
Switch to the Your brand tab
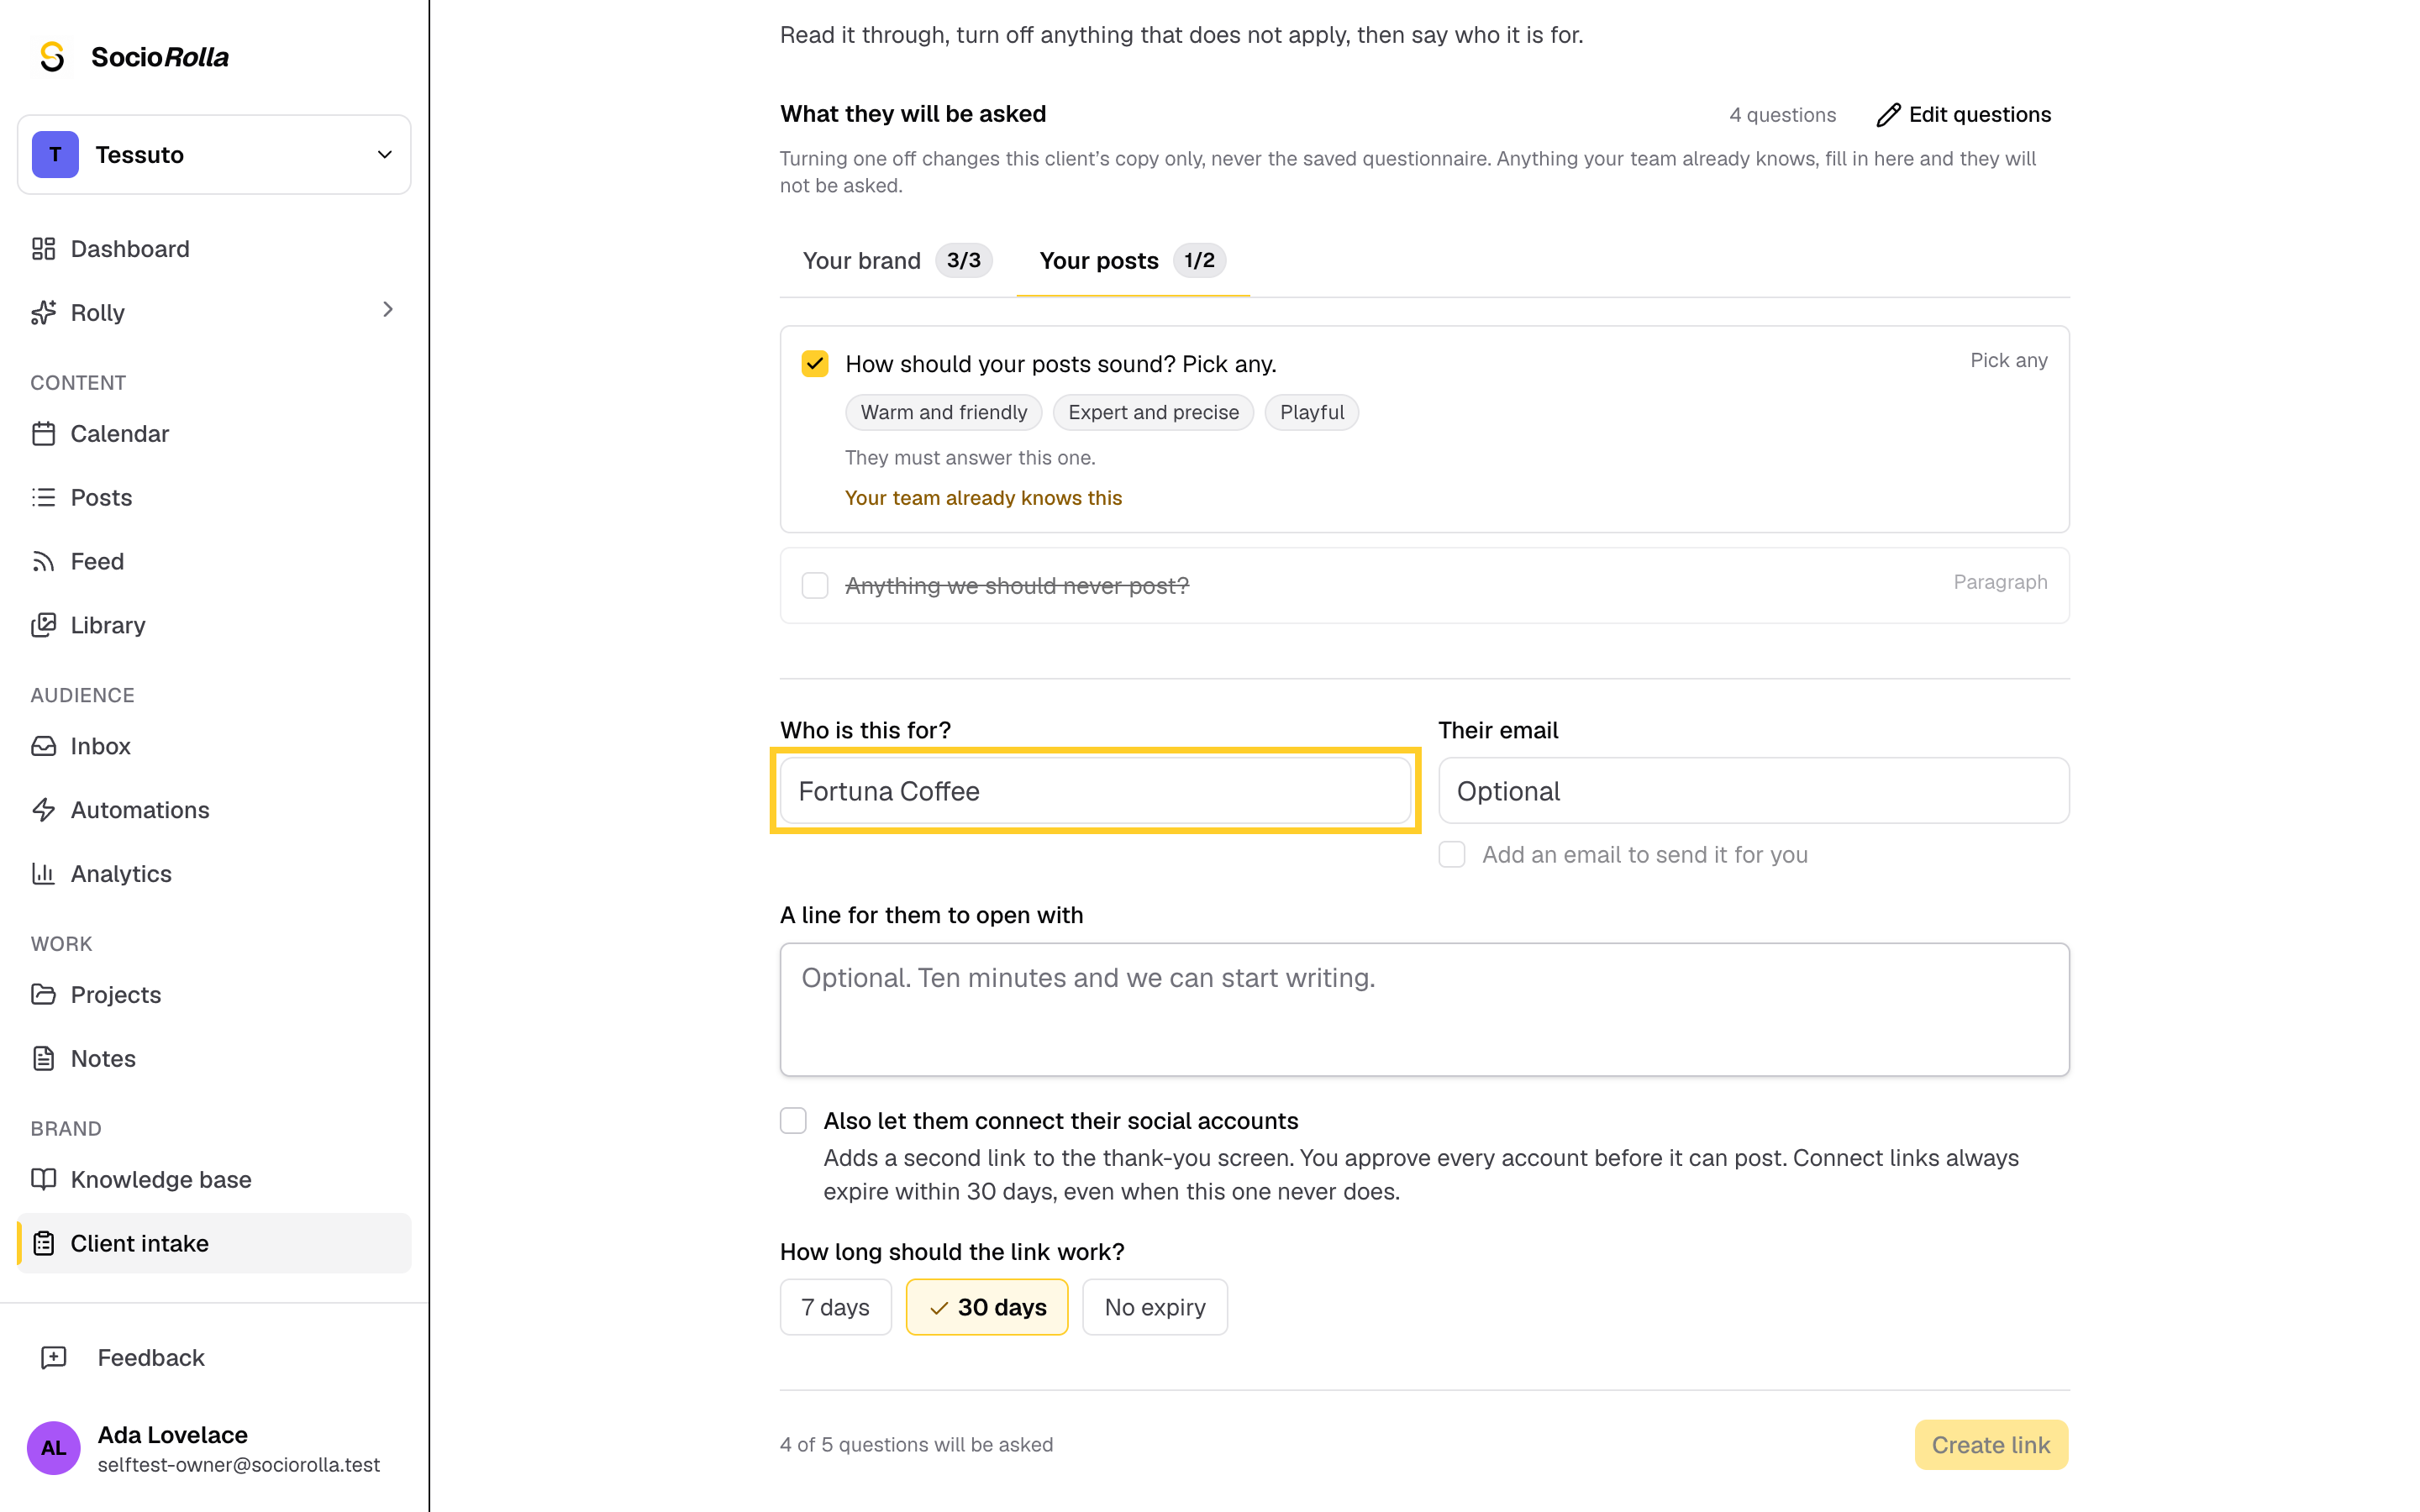click(x=897, y=260)
